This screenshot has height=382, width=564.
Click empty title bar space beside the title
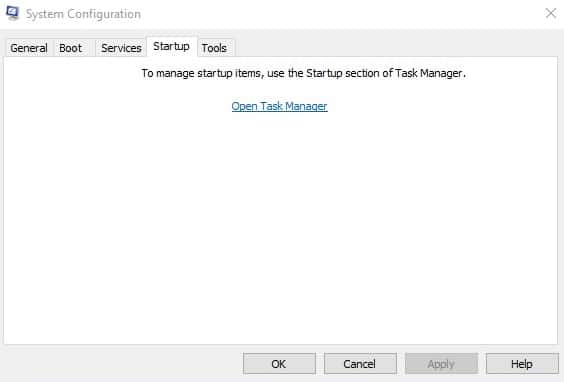[342, 14]
